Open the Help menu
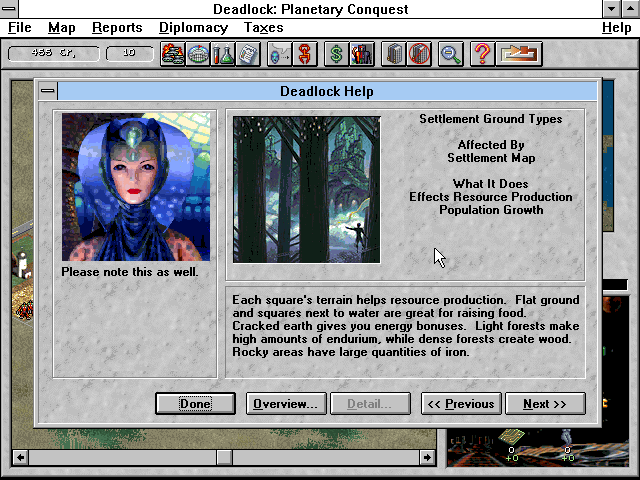 (617, 27)
